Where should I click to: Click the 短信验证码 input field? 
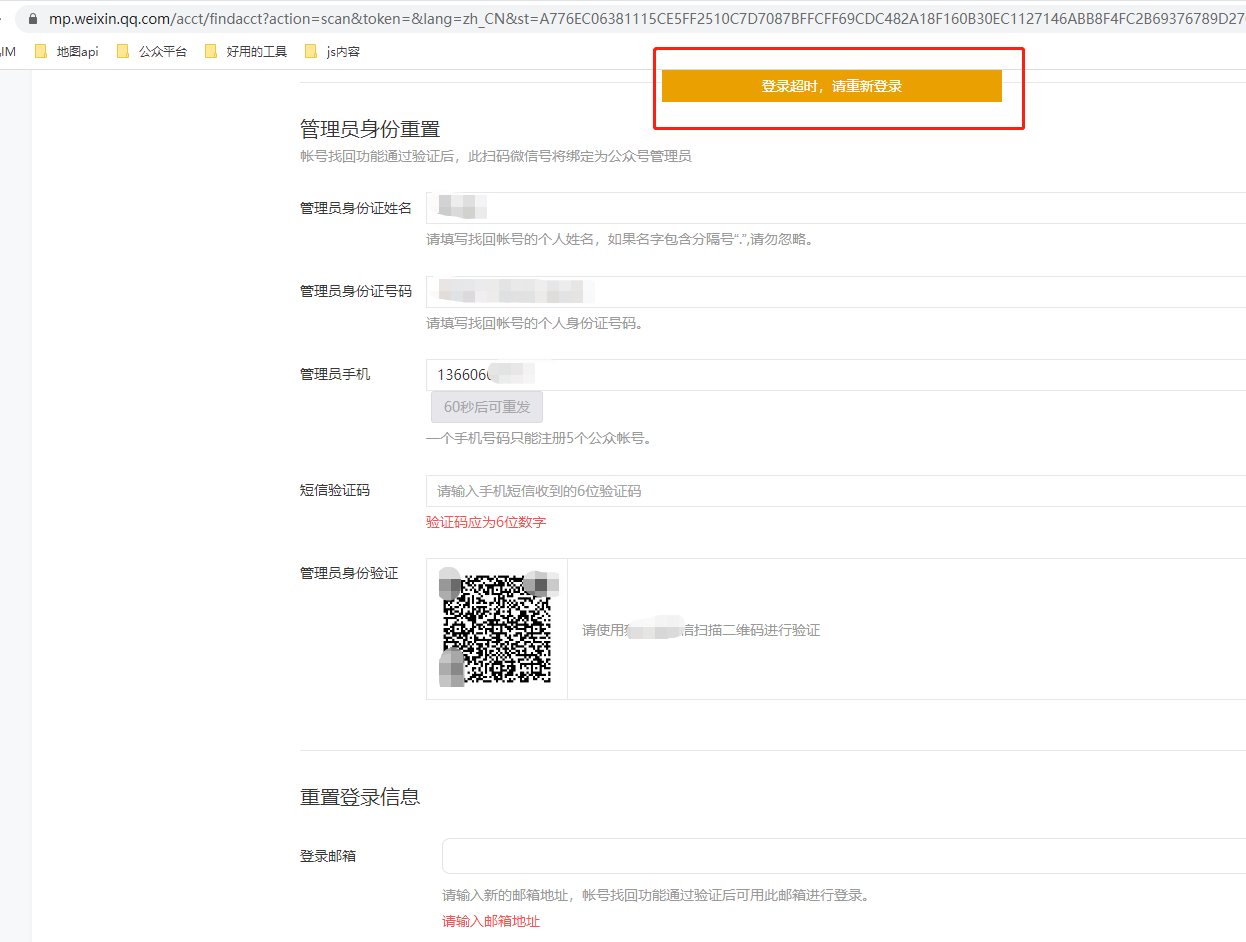(x=836, y=491)
